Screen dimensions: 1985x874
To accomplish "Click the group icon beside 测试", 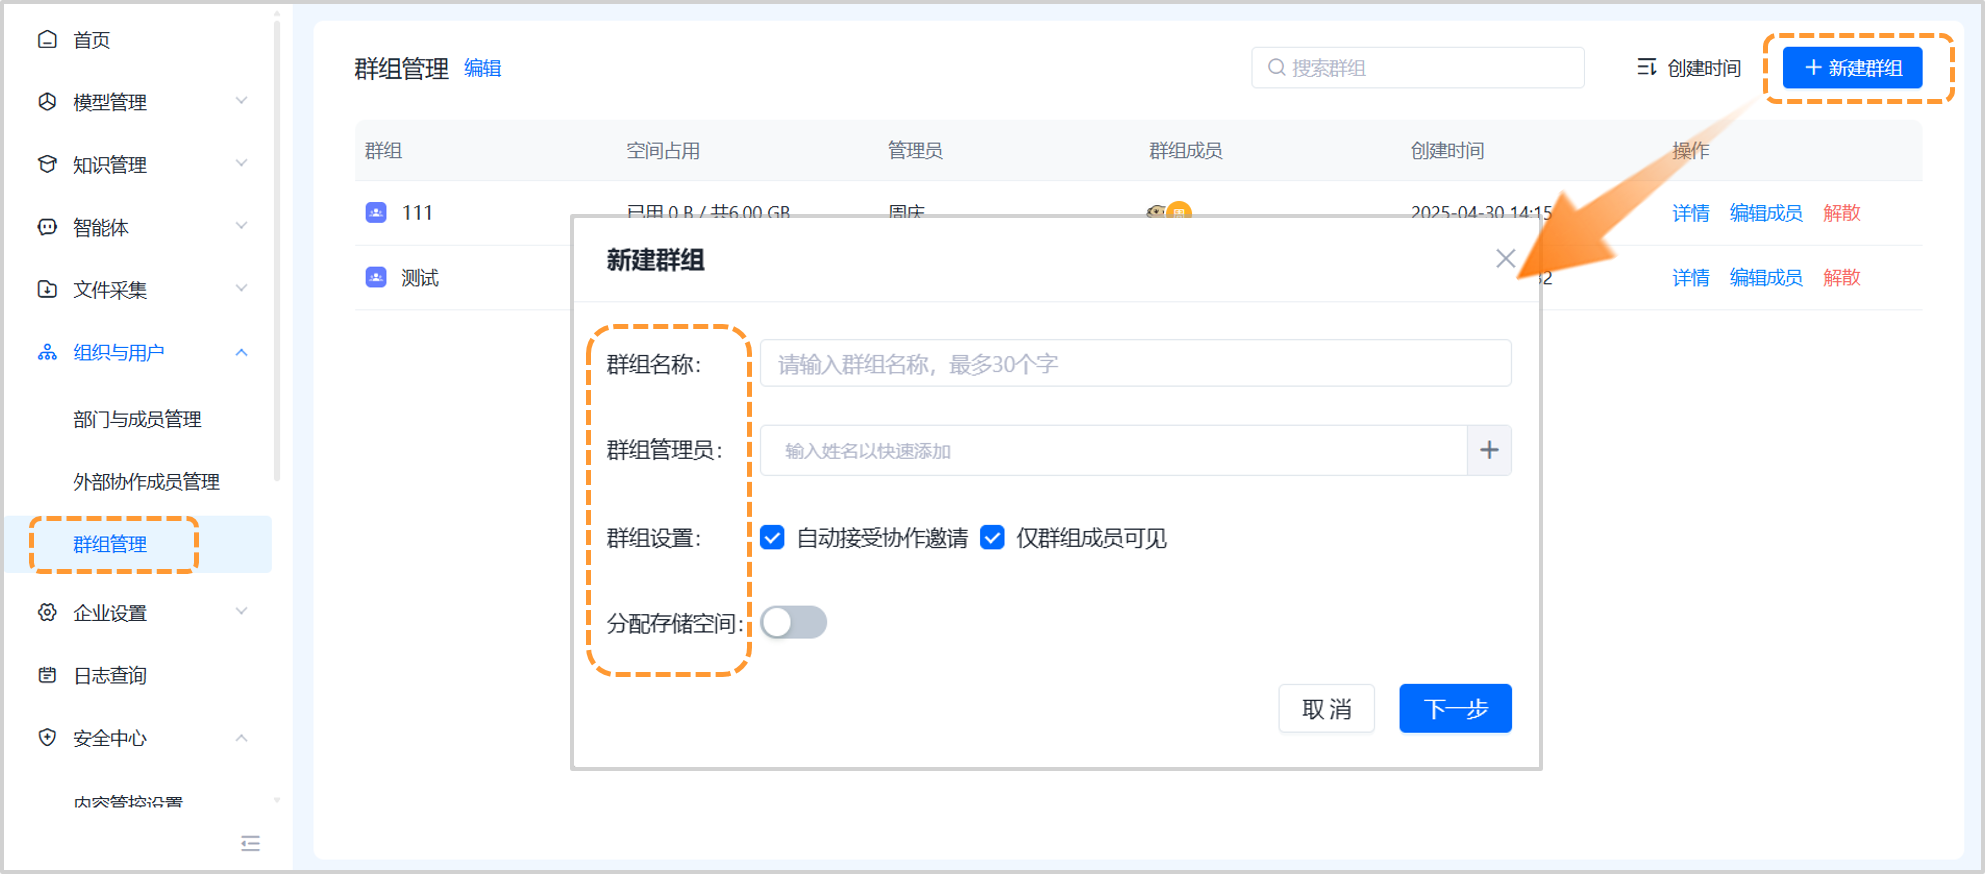I will tap(376, 277).
